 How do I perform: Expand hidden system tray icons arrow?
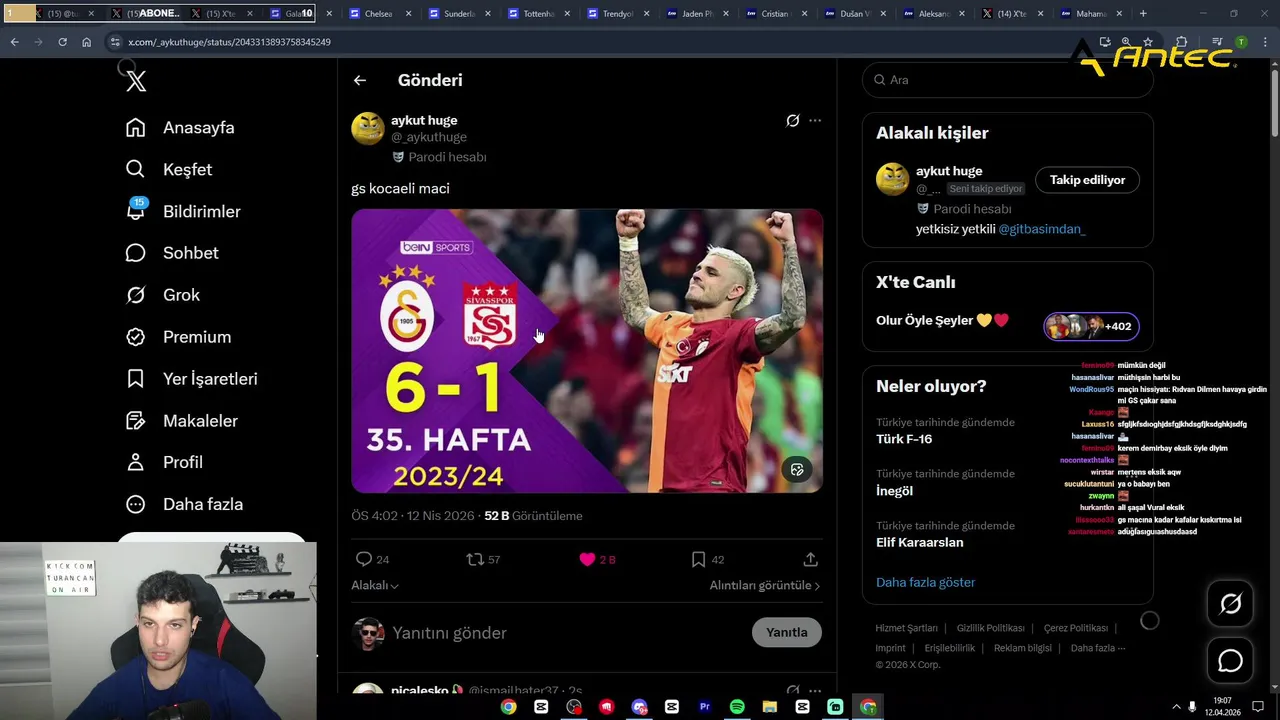tap(1175, 707)
